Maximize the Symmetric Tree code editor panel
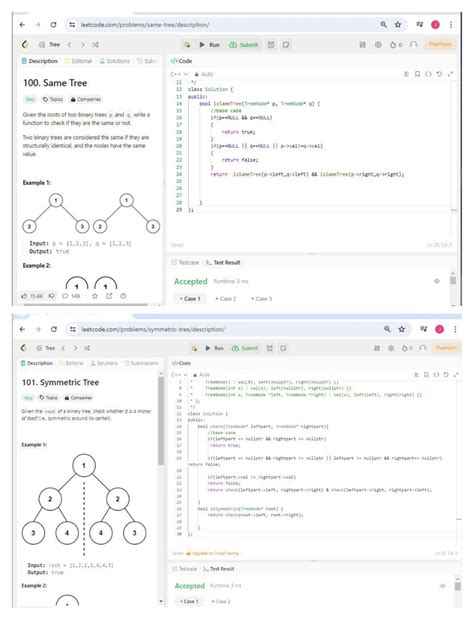The image size is (474, 620). (x=457, y=374)
